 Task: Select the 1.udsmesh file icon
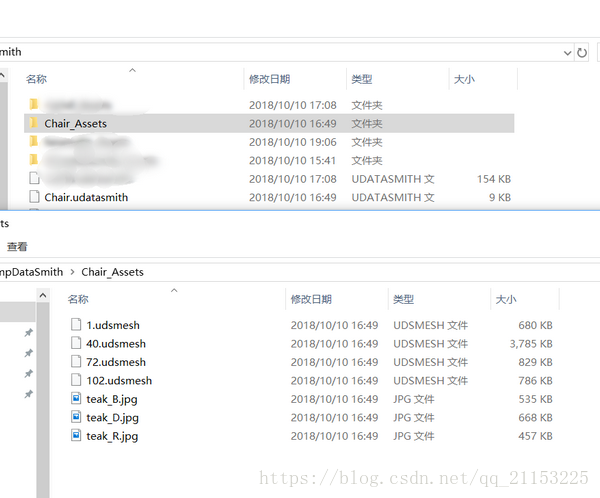(x=76, y=325)
